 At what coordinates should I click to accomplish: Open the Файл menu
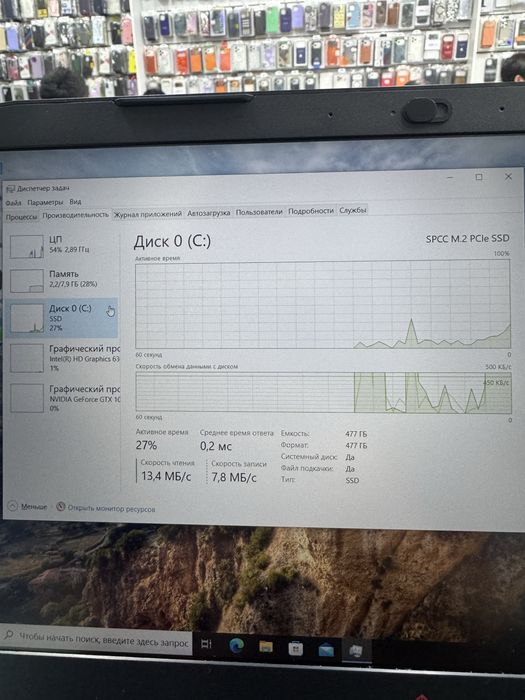tap(13, 203)
